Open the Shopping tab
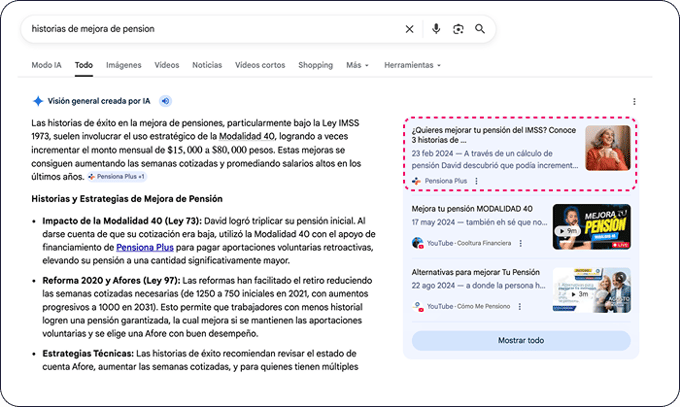This screenshot has width=680, height=407. 315,65
